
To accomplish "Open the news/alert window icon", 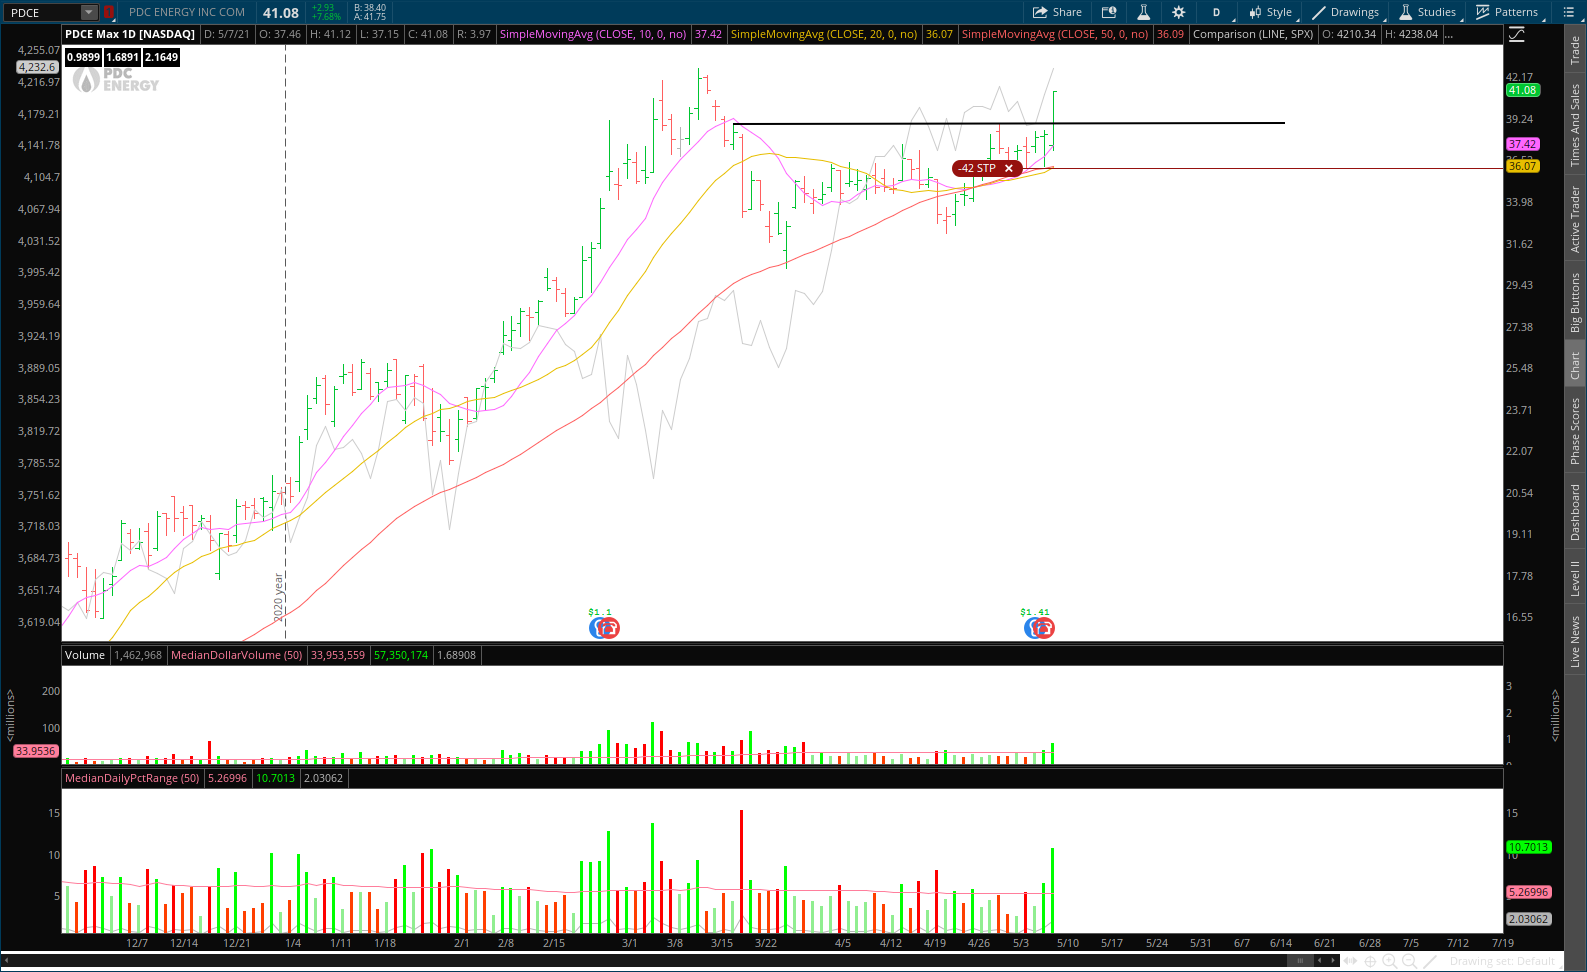I will click(x=1109, y=12).
